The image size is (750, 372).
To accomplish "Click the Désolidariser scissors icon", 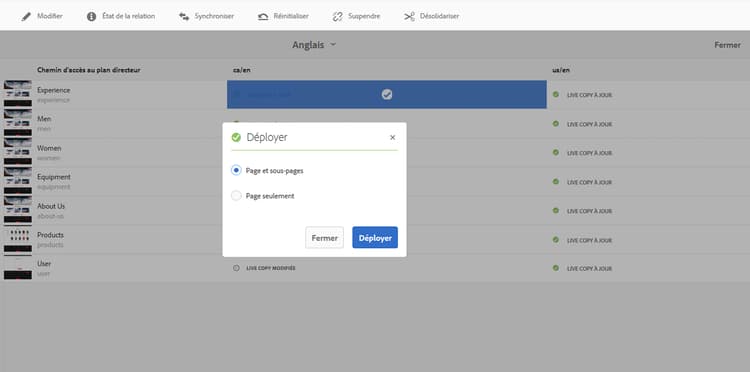I will [x=409, y=16].
